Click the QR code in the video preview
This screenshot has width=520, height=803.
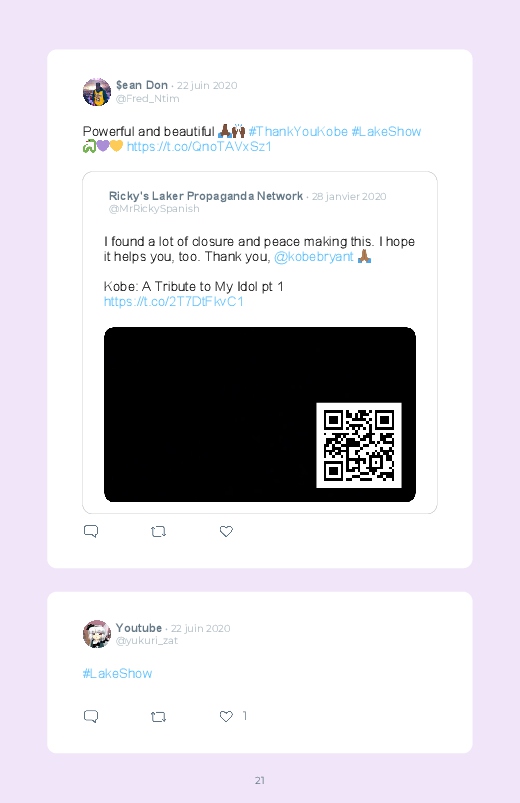tap(359, 445)
